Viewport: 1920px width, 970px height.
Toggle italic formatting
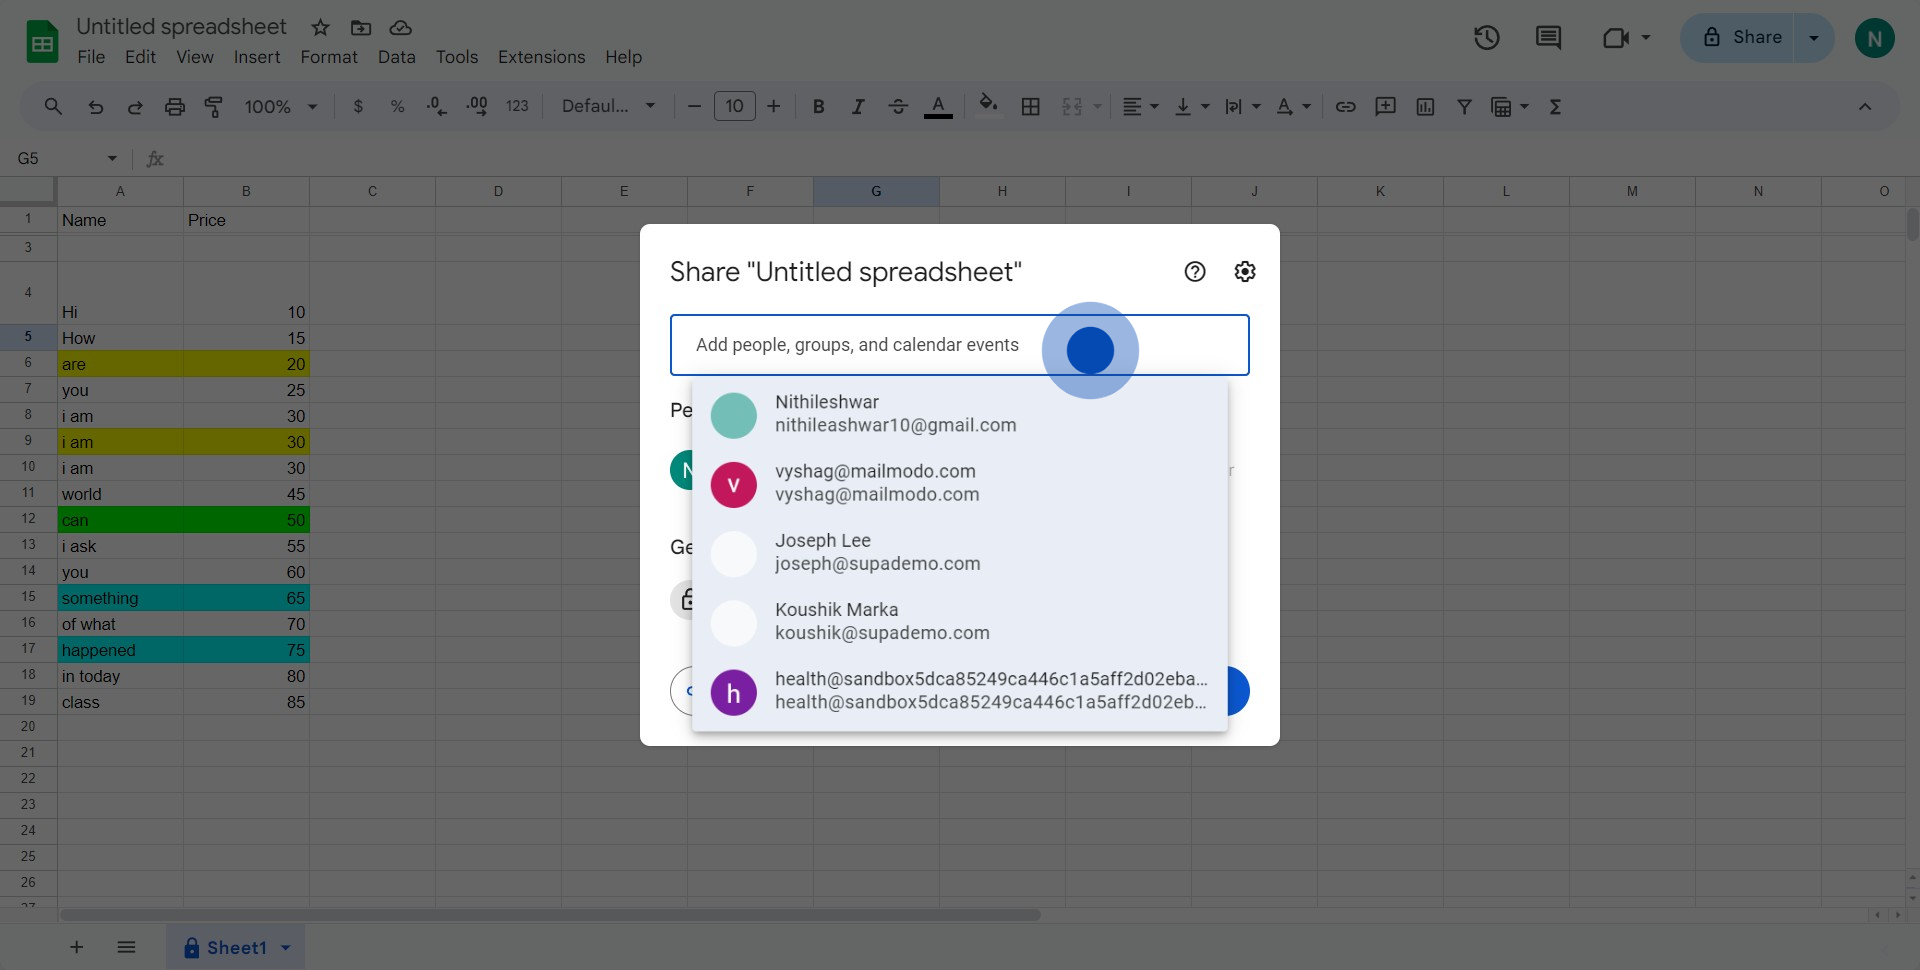click(x=857, y=107)
